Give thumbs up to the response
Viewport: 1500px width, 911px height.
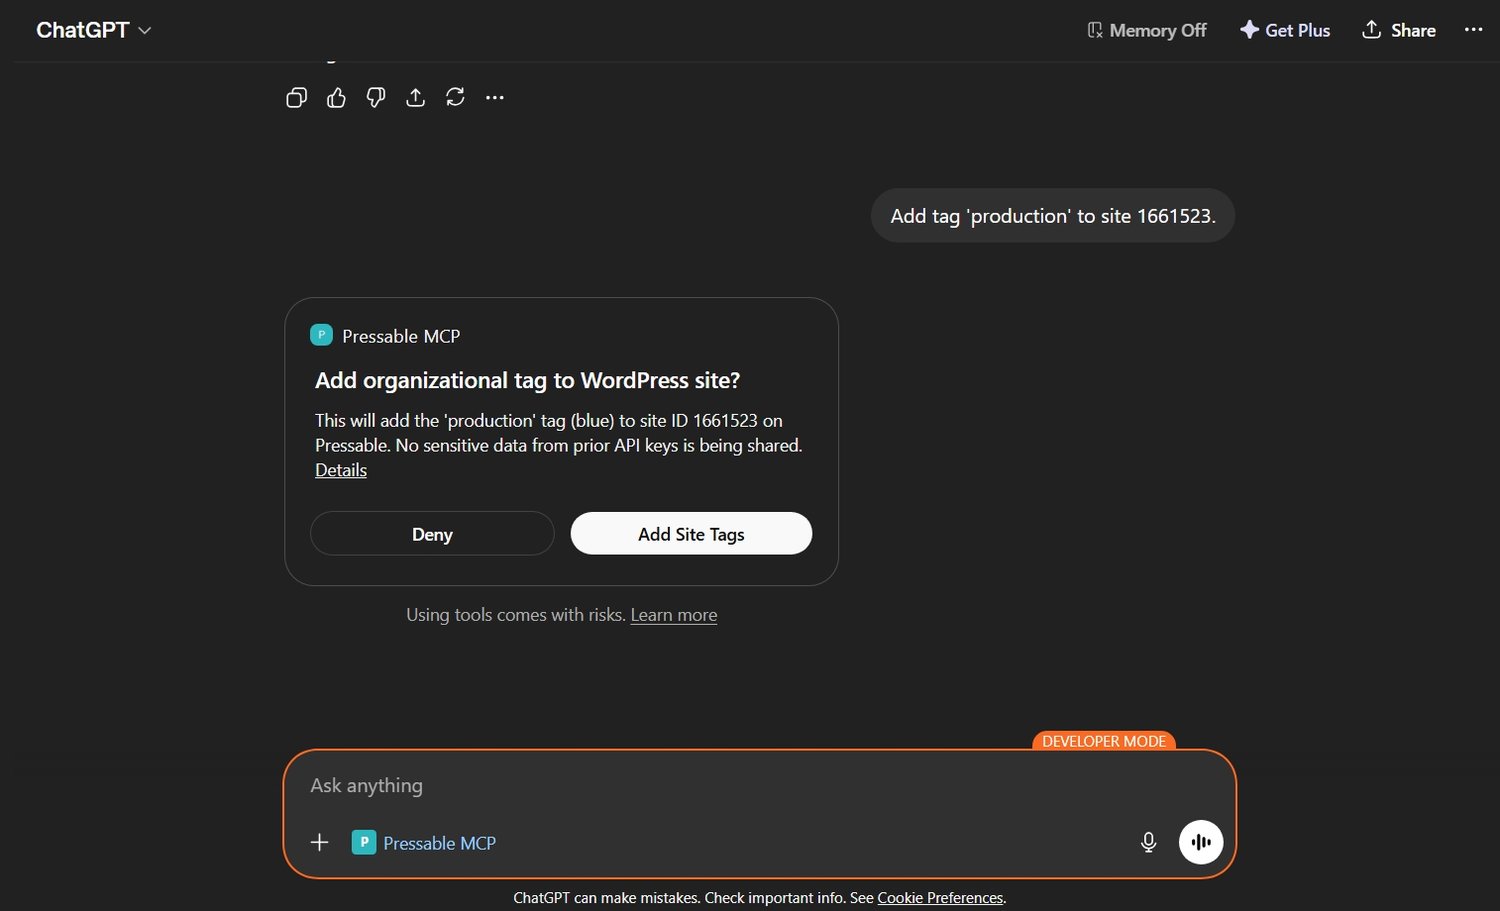pos(336,97)
